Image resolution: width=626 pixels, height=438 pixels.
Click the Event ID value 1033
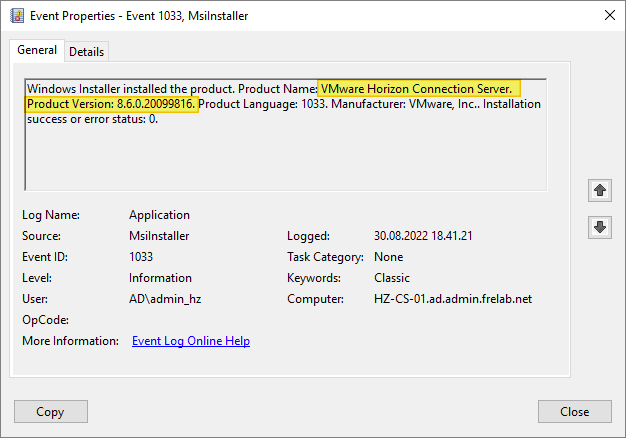point(141,257)
